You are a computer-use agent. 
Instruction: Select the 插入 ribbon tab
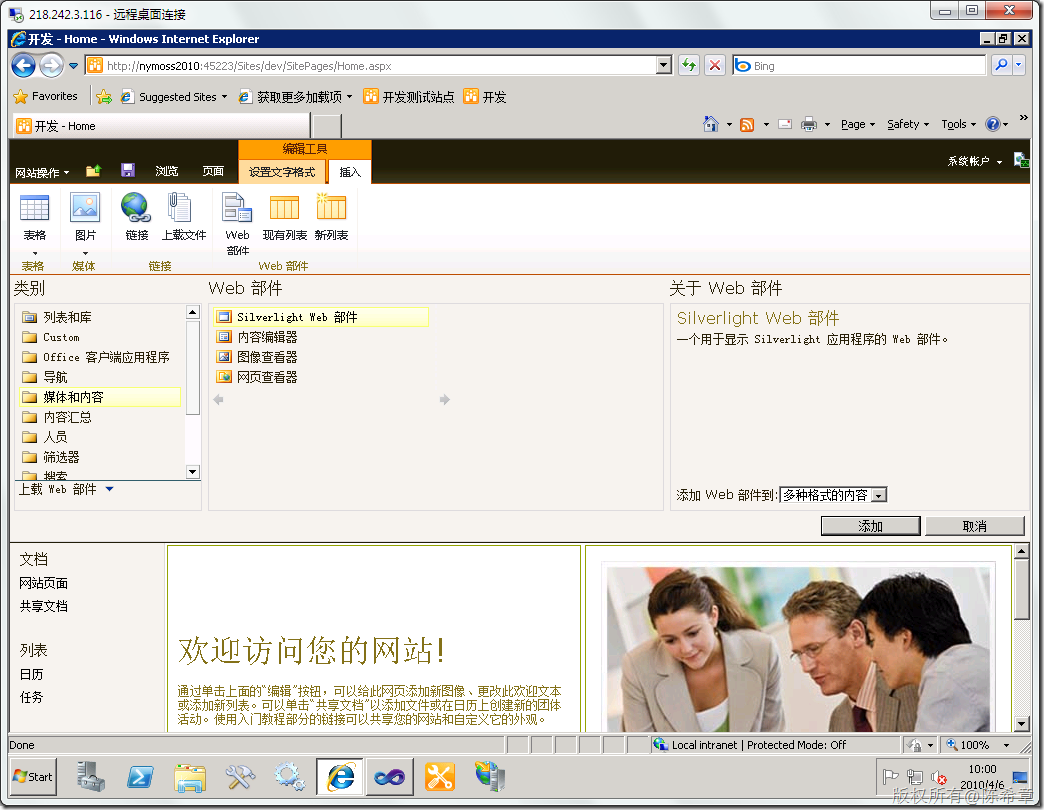(350, 172)
